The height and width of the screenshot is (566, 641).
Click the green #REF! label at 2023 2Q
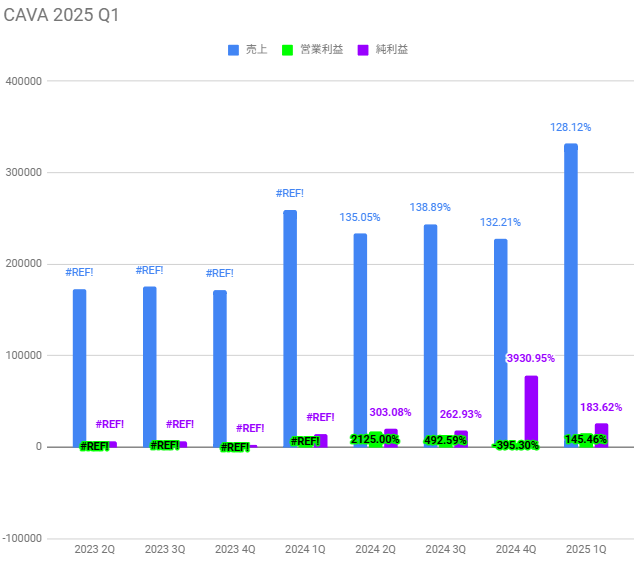[94, 446]
